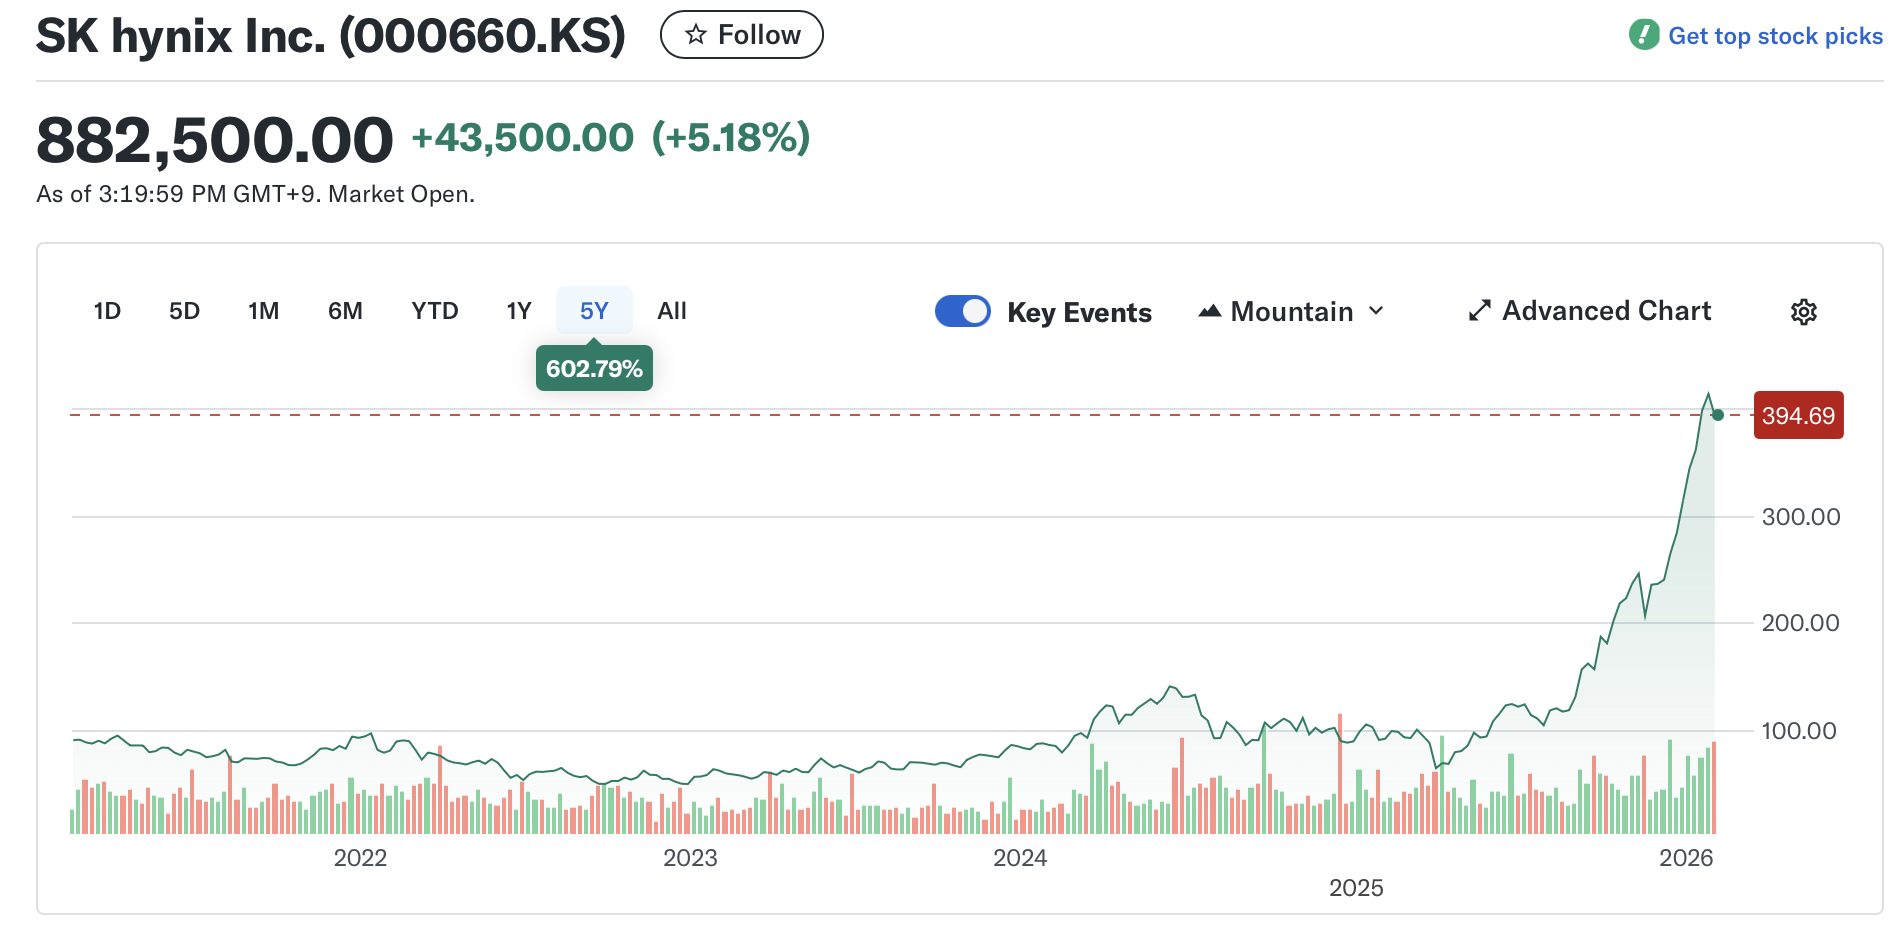1888x934 pixels.
Task: Click the Advanced Chart expand arrows icon
Action: pyautogui.click(x=1479, y=311)
